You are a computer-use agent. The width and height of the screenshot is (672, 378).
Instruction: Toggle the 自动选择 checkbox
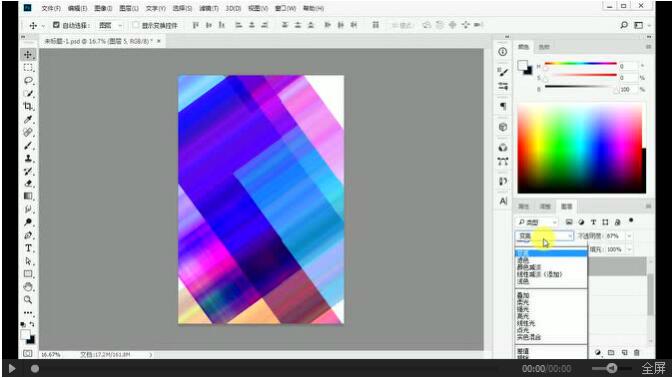point(56,25)
